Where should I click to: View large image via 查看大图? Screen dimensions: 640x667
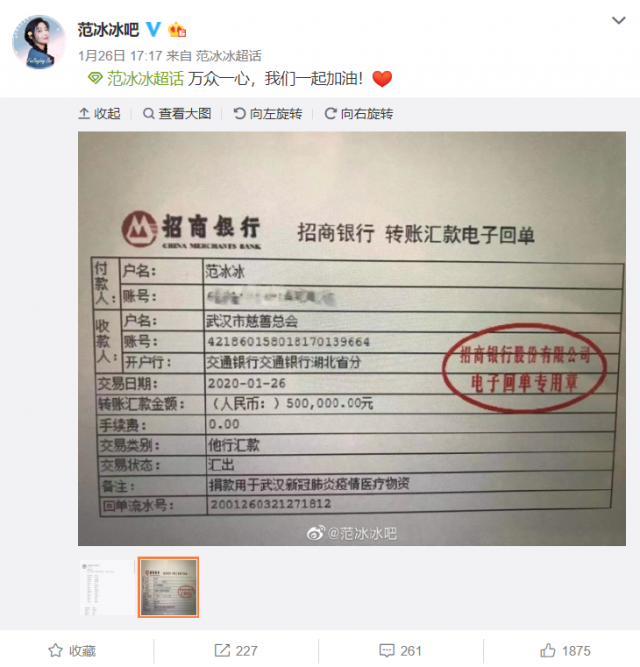pyautogui.click(x=177, y=114)
